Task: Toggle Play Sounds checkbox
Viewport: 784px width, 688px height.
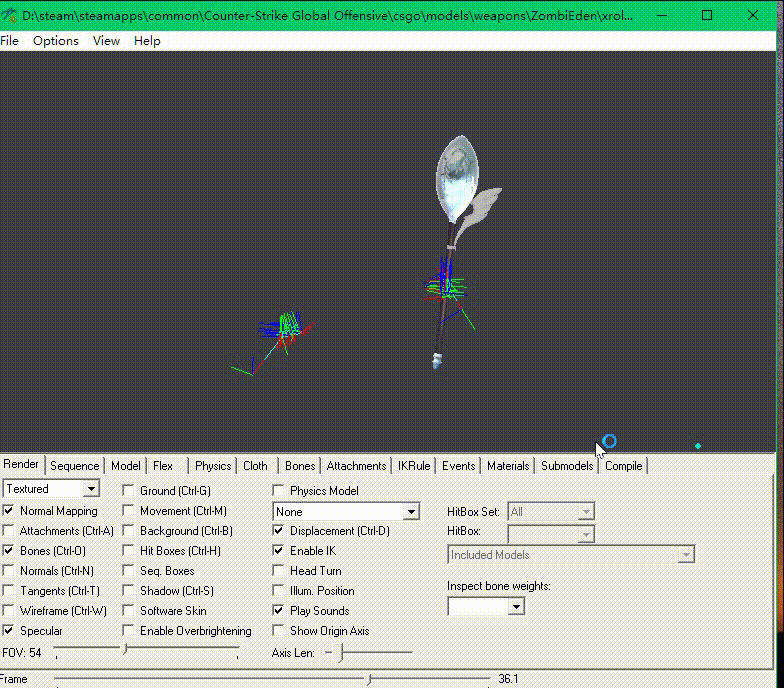Action: coord(278,610)
